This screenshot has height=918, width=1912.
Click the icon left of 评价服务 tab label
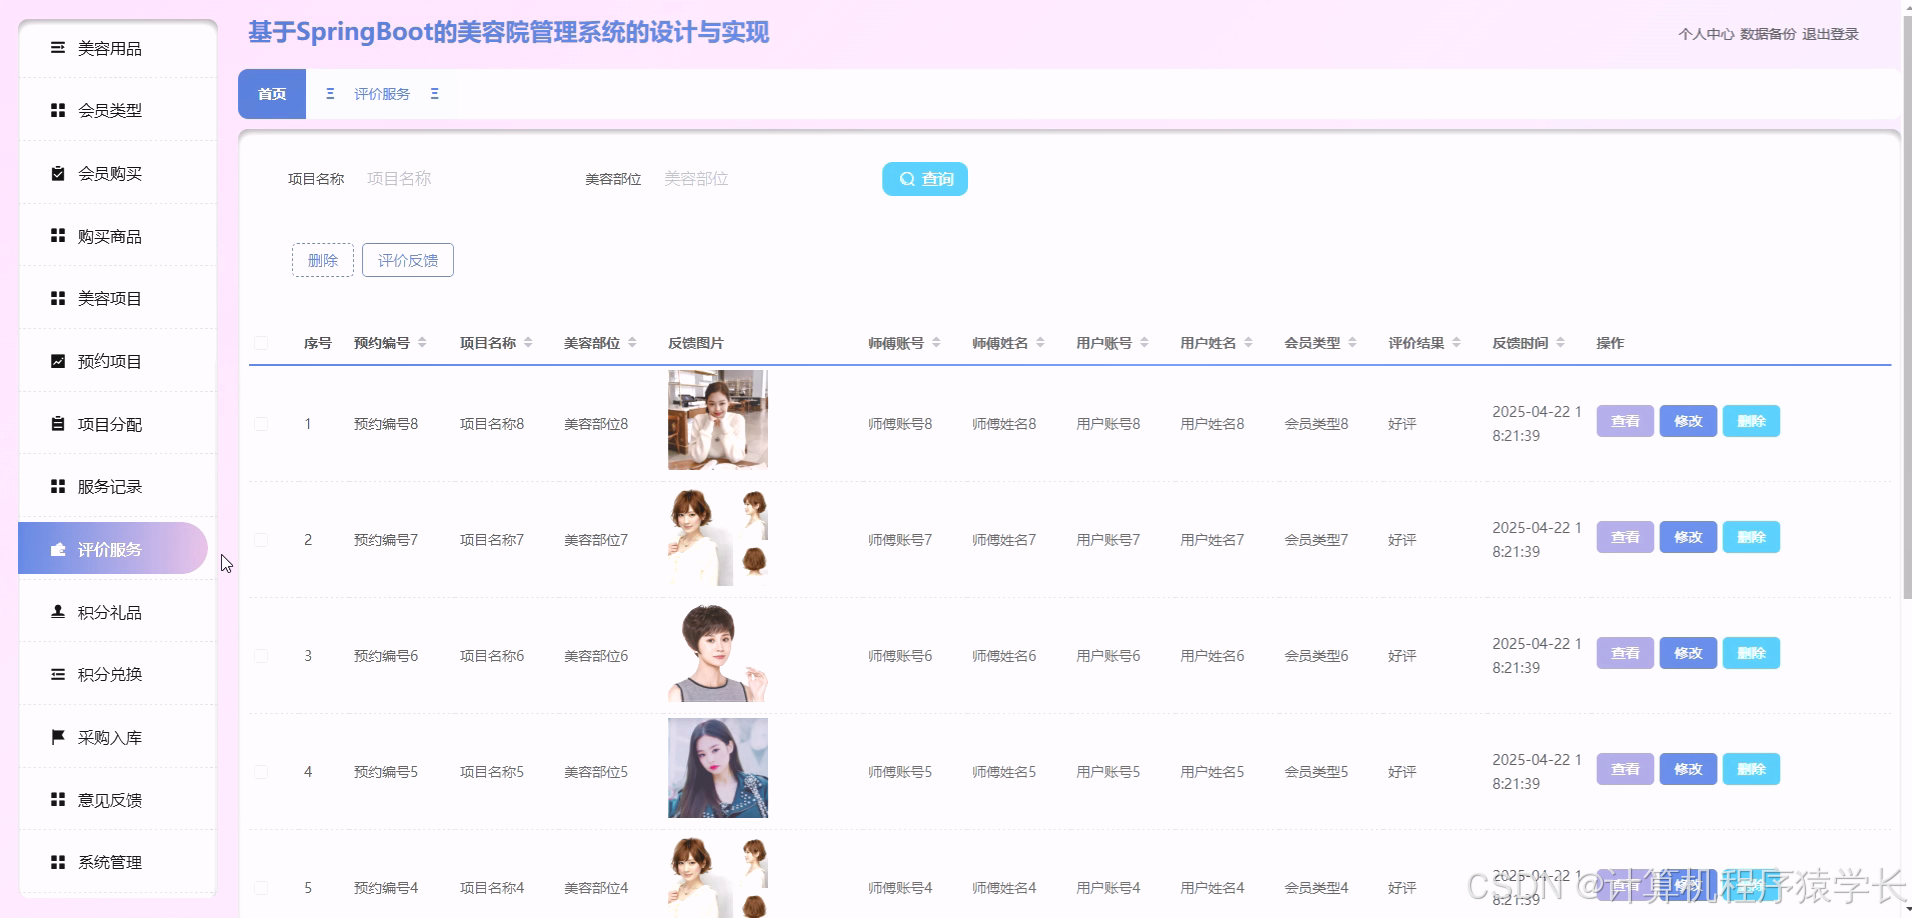coord(330,94)
